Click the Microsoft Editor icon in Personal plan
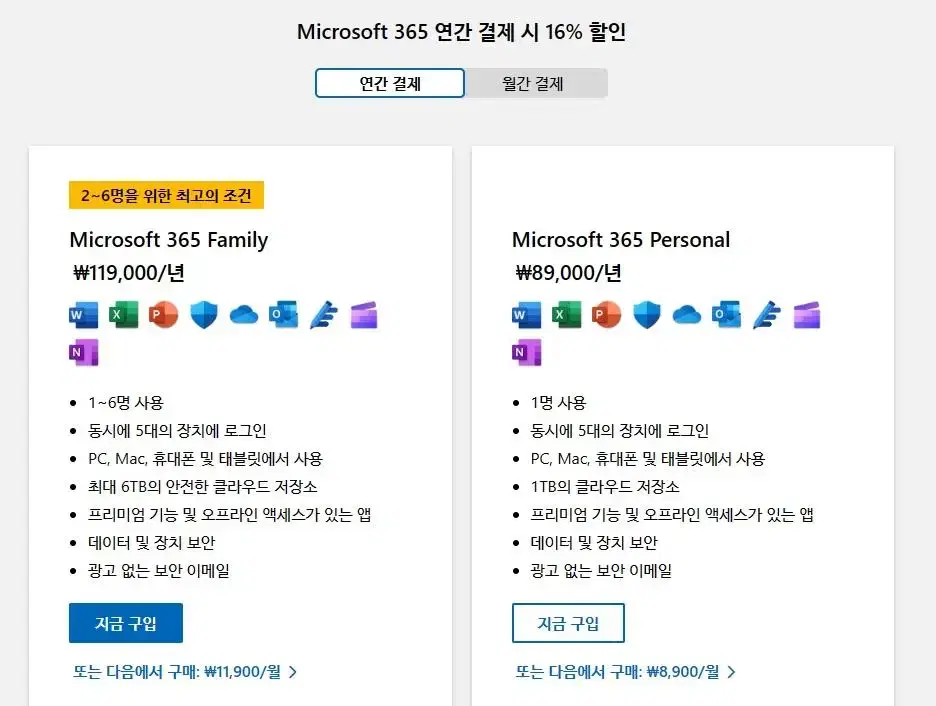 click(x=766, y=315)
